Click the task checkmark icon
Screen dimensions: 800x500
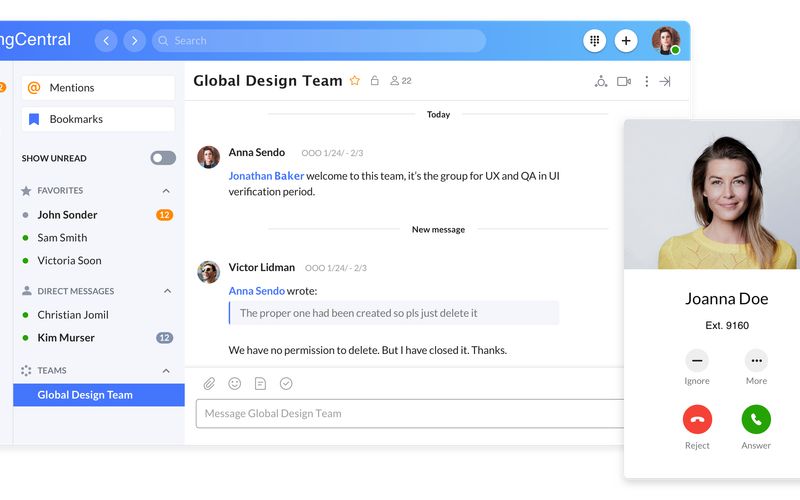[x=286, y=383]
